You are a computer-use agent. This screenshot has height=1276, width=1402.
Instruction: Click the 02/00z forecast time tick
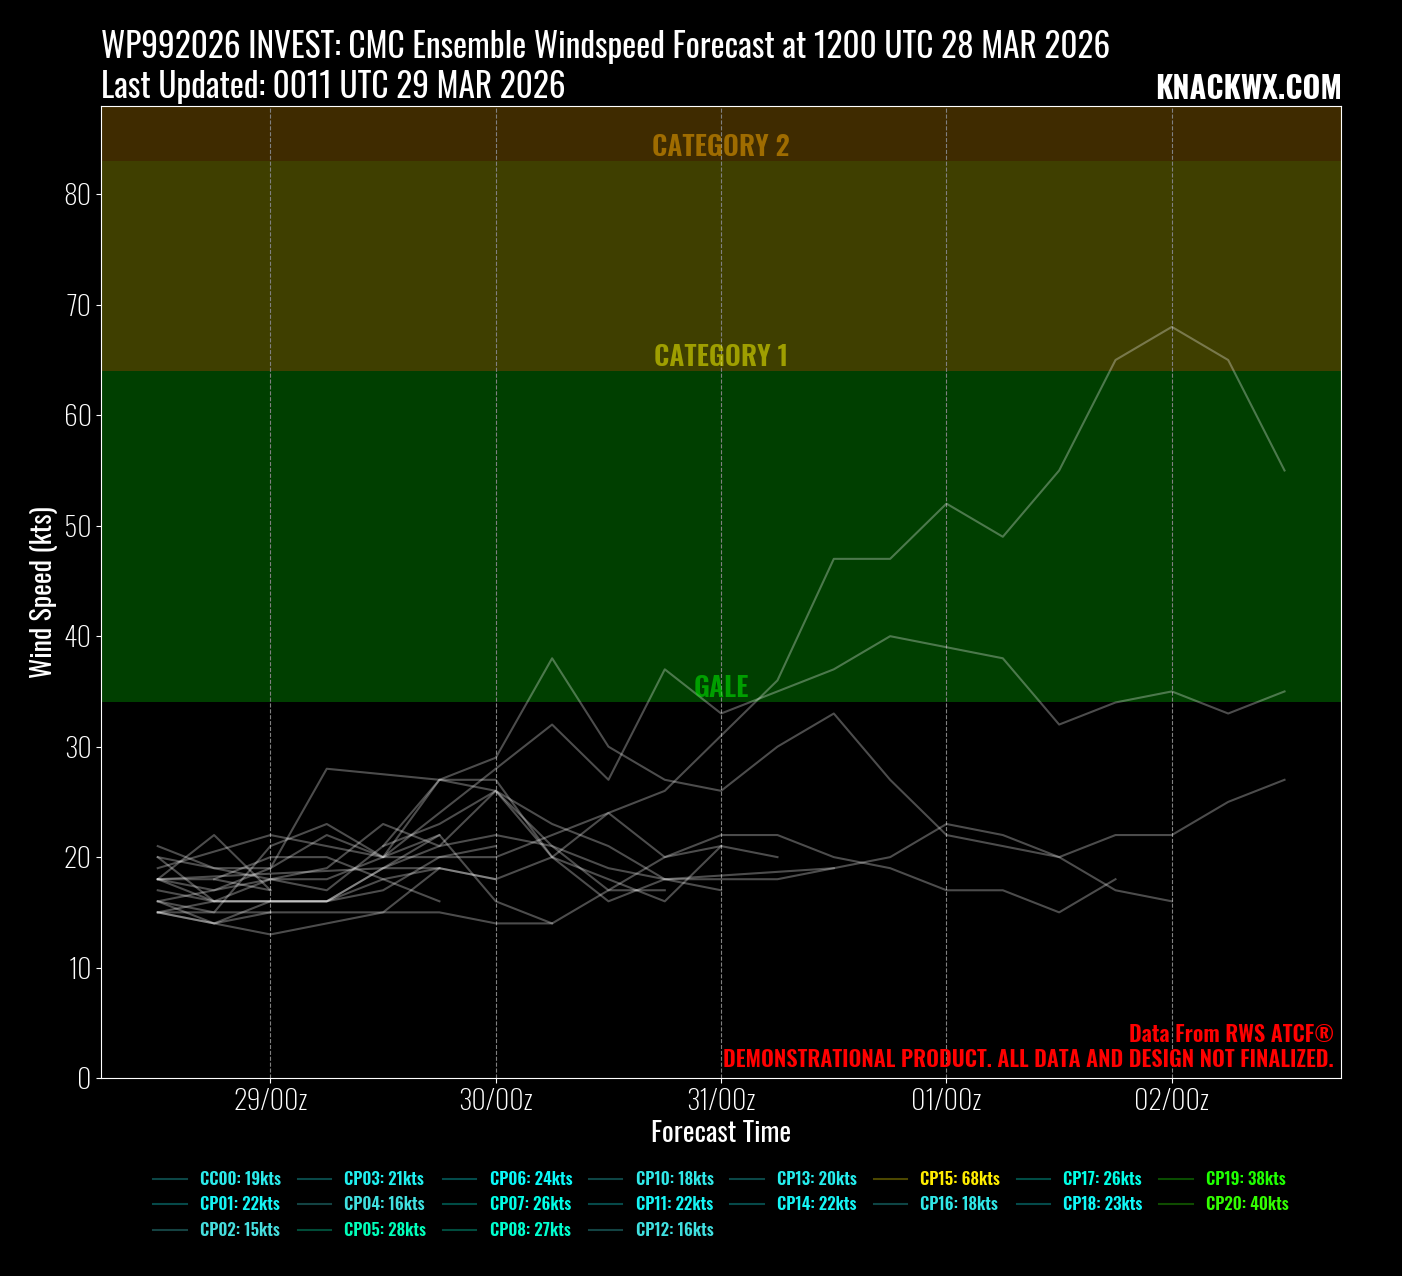coord(1172,1100)
